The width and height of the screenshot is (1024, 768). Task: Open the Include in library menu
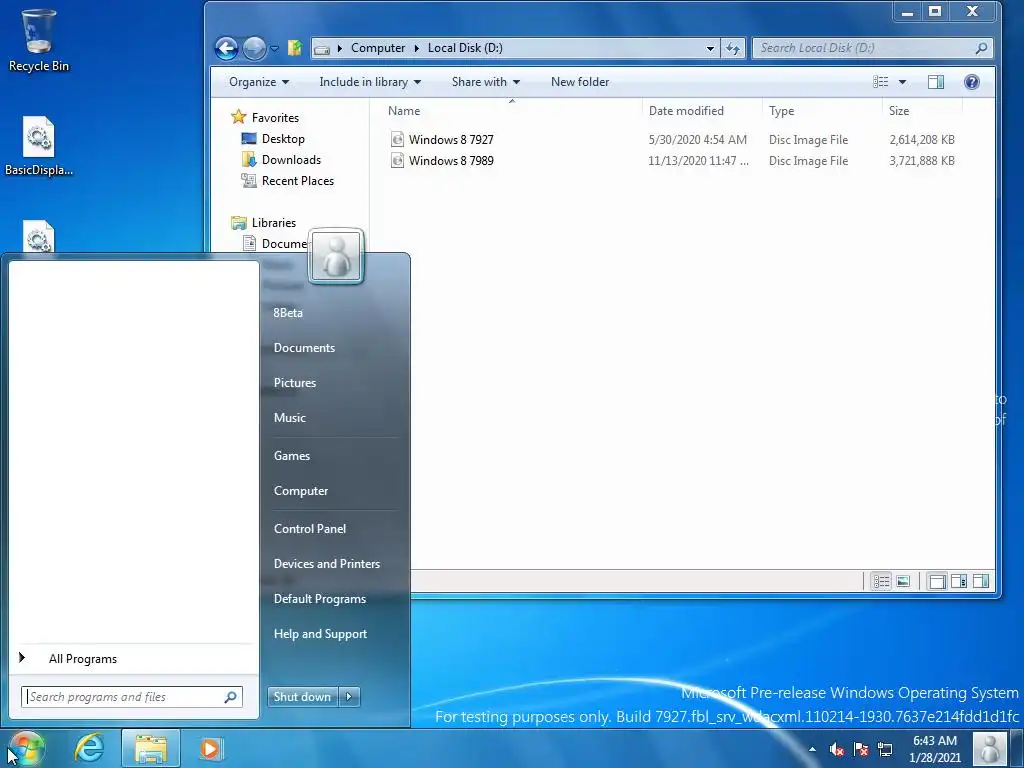(x=370, y=82)
